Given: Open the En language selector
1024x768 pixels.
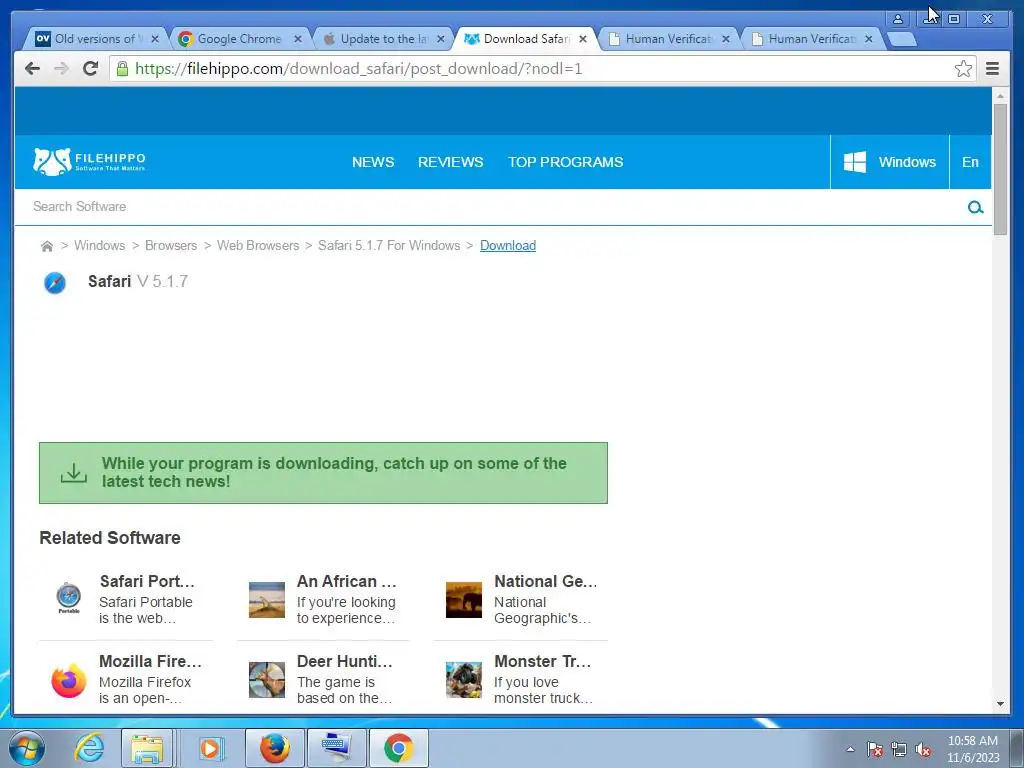Looking at the screenshot, I should point(970,162).
